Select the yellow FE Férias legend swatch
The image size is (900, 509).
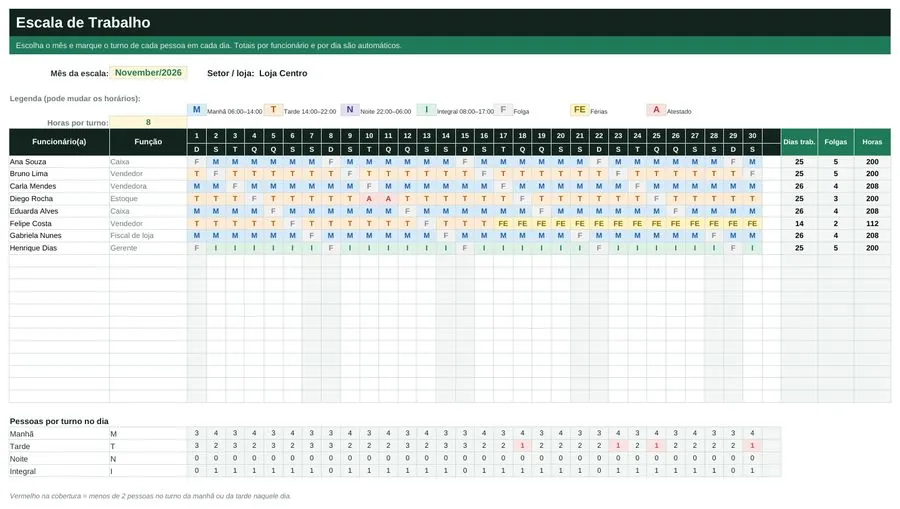580,110
